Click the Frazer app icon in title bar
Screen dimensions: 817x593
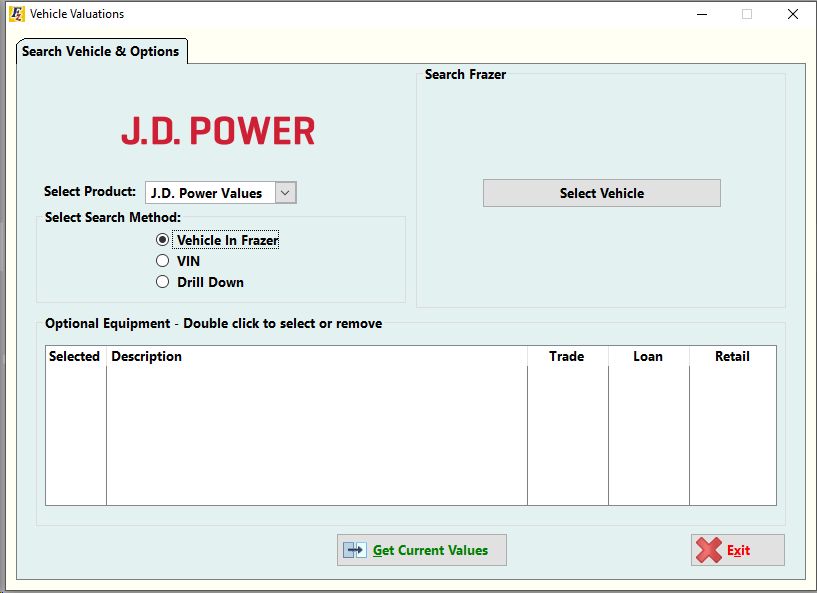tap(17, 14)
